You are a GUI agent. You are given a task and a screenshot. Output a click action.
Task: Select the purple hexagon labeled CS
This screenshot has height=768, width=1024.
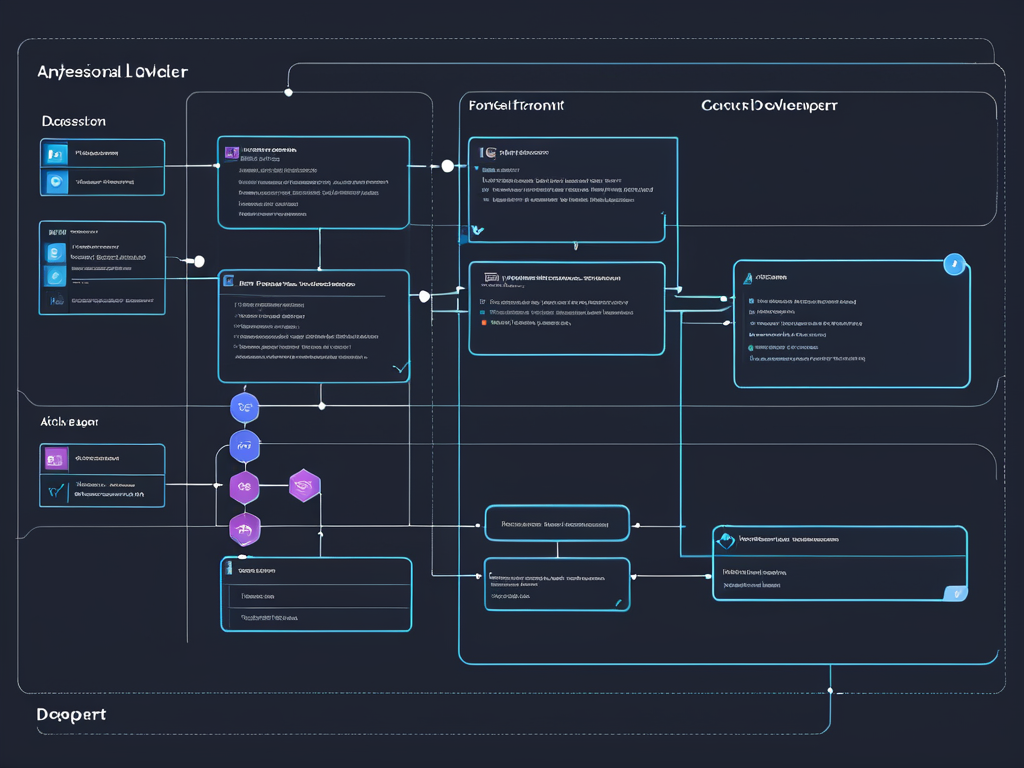244,487
